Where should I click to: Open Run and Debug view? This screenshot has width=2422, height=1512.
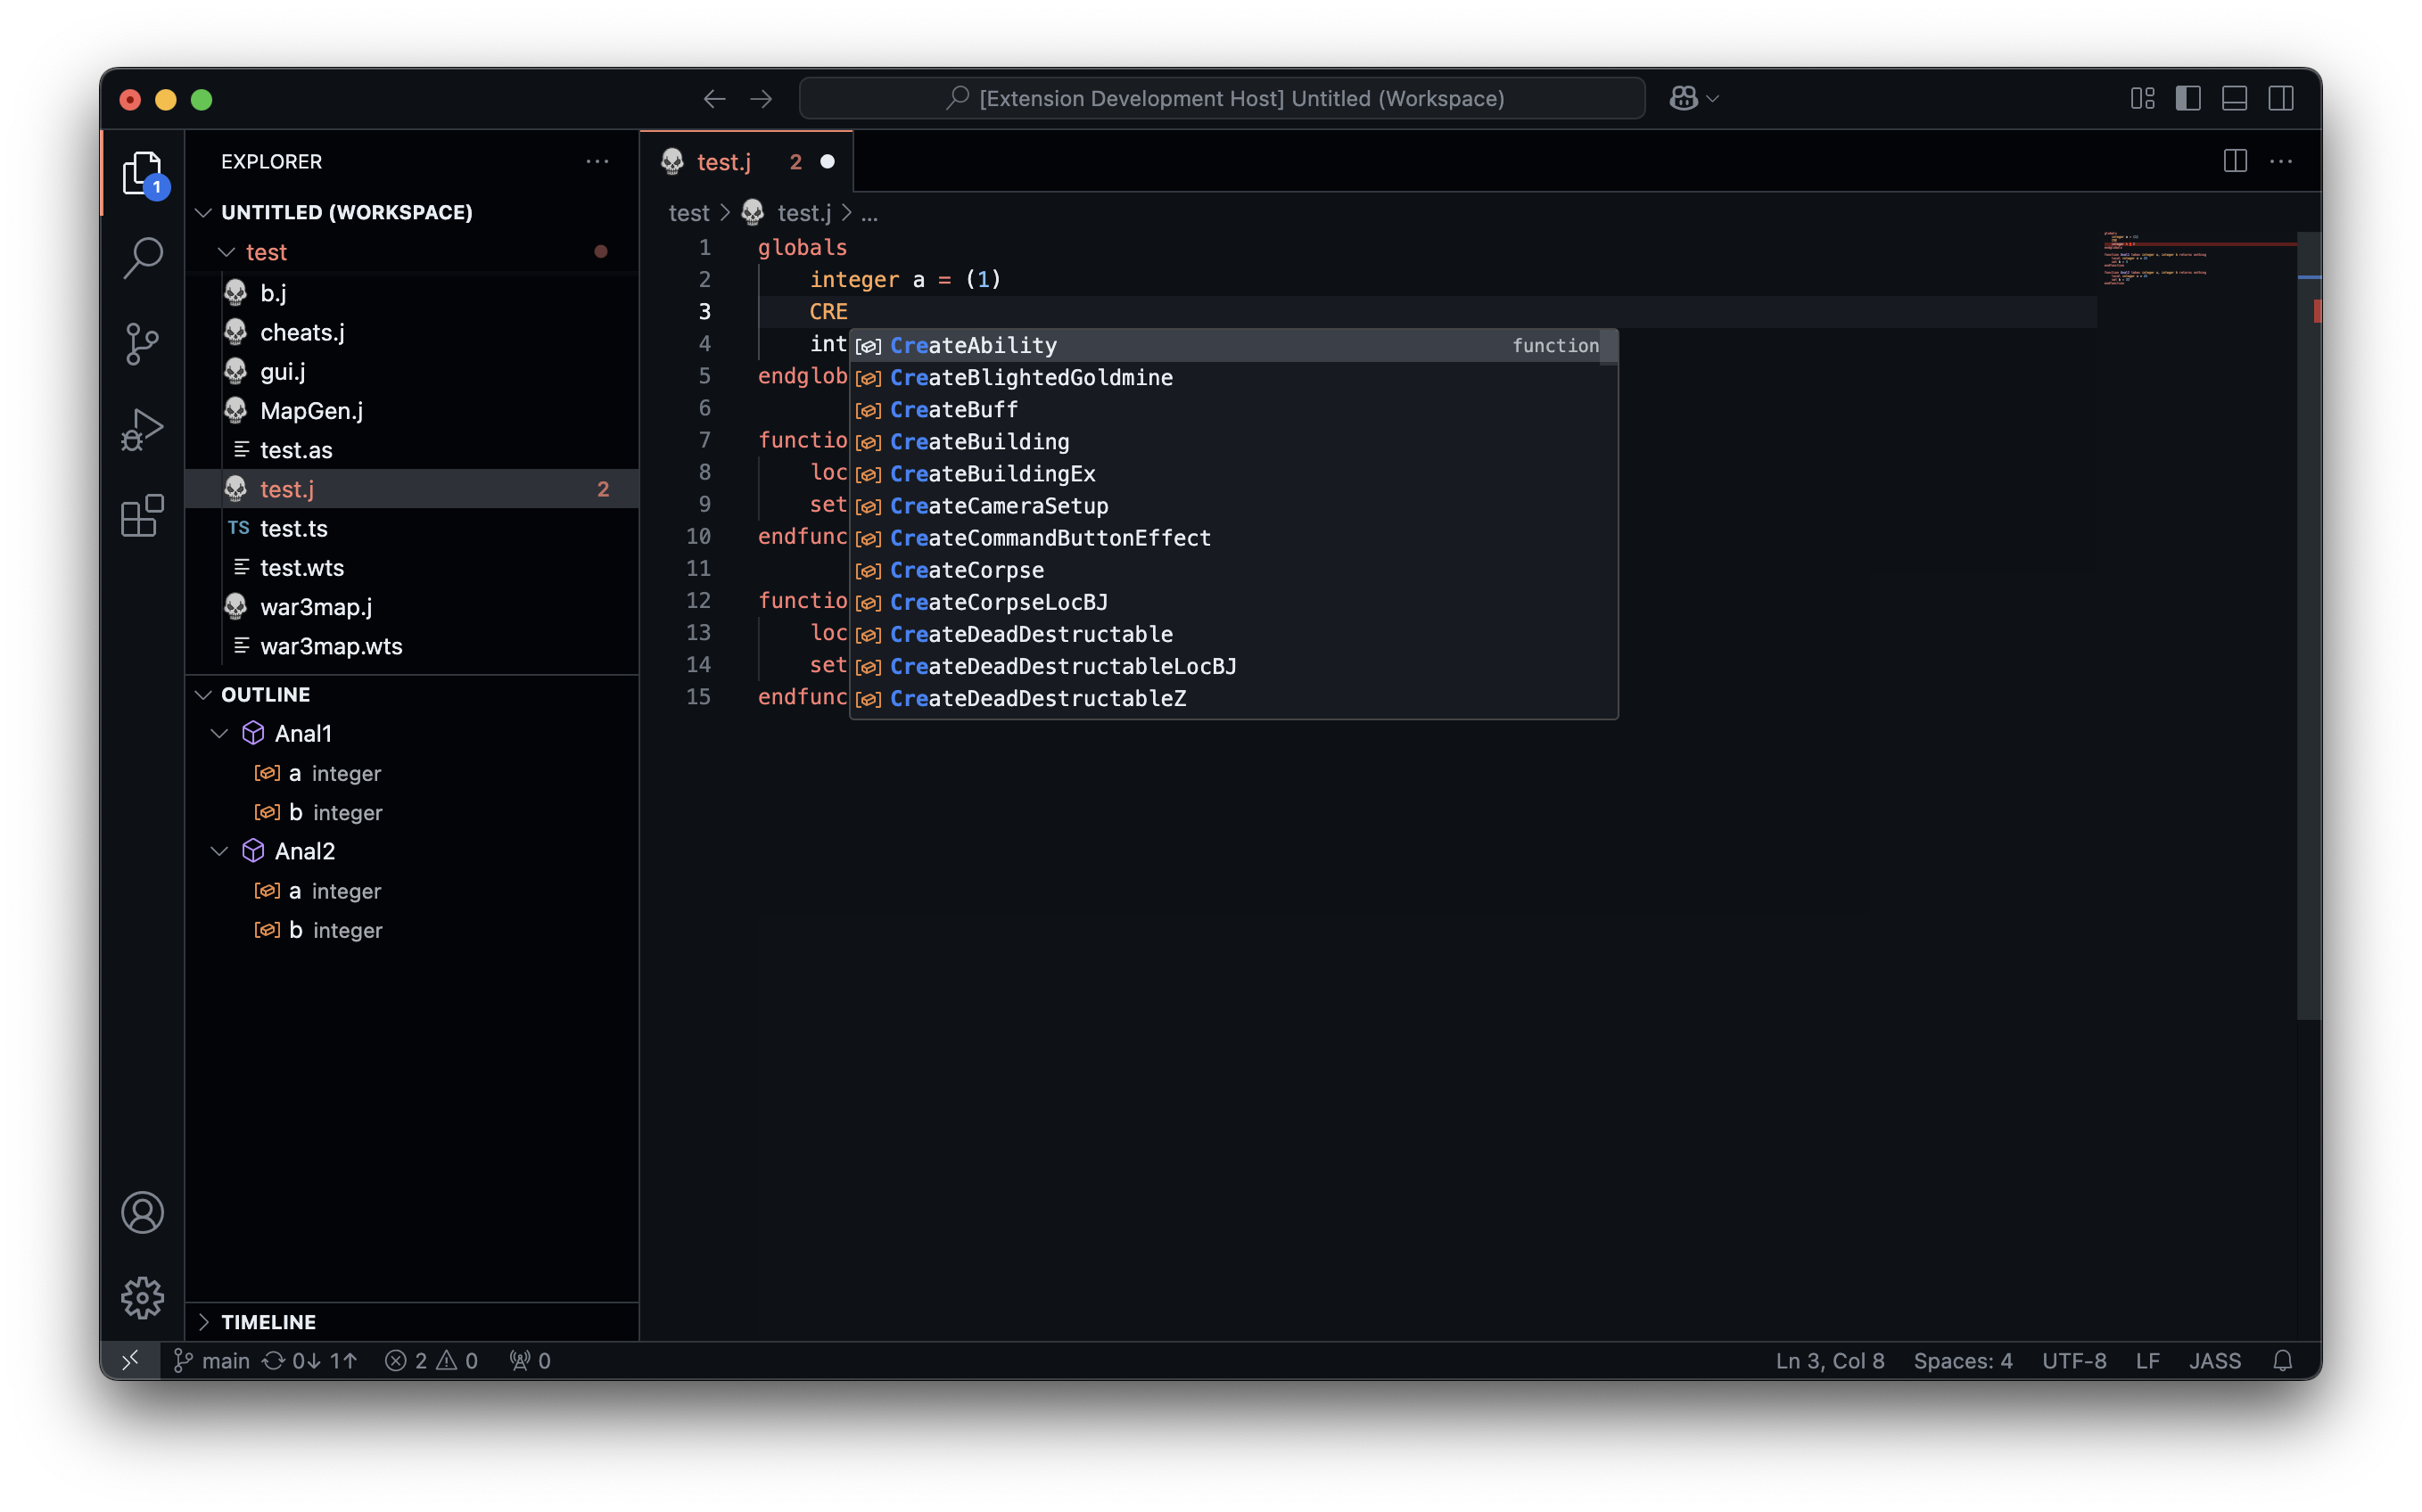click(x=142, y=430)
